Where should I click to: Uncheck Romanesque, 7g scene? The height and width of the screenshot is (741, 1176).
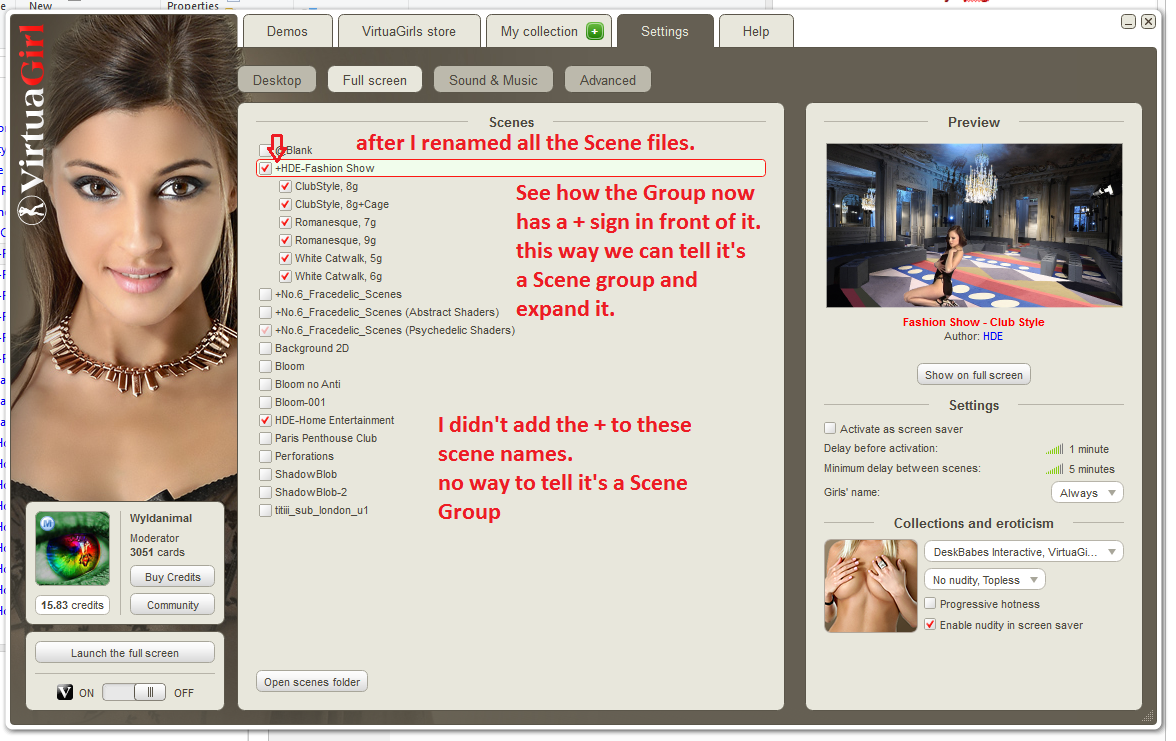pyautogui.click(x=285, y=222)
